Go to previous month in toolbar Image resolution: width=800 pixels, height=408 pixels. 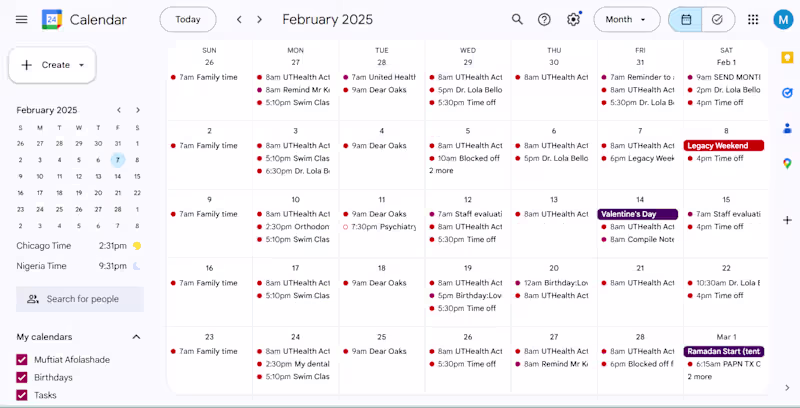[x=239, y=19]
